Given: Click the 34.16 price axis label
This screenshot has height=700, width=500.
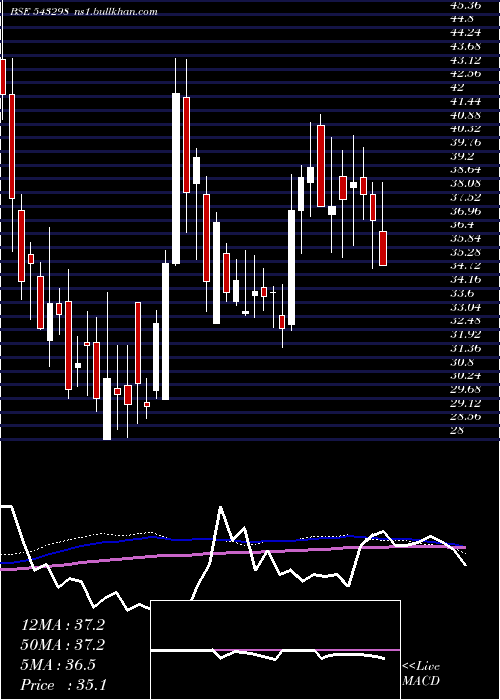Looking at the screenshot, I should pyautogui.click(x=465, y=279).
